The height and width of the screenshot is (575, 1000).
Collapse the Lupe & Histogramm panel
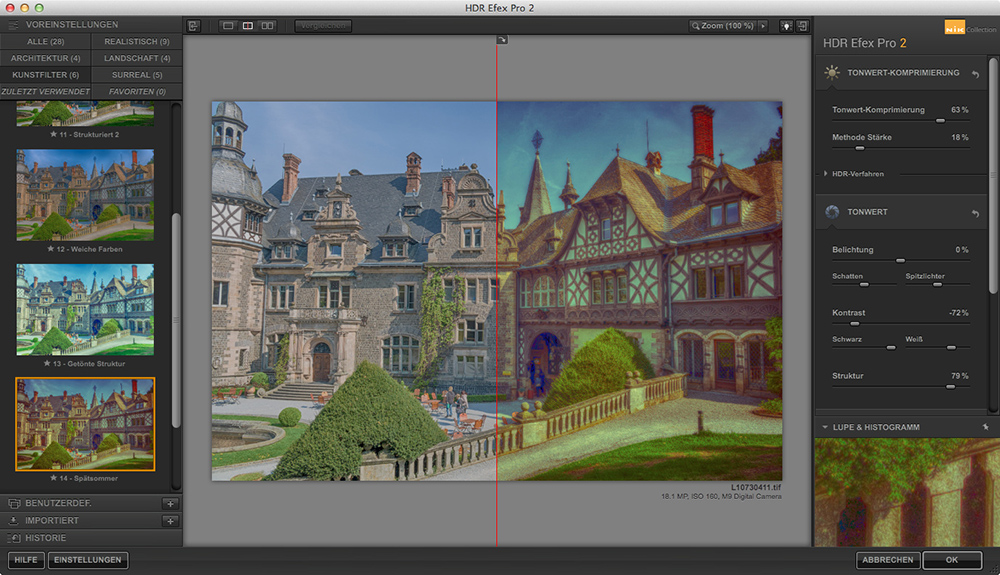[x=824, y=427]
